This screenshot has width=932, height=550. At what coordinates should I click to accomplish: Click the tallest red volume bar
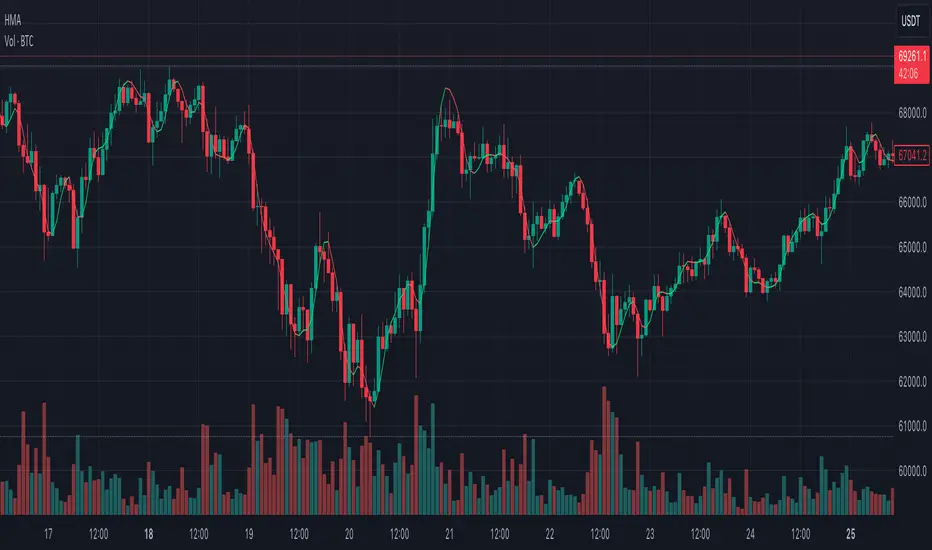point(603,450)
